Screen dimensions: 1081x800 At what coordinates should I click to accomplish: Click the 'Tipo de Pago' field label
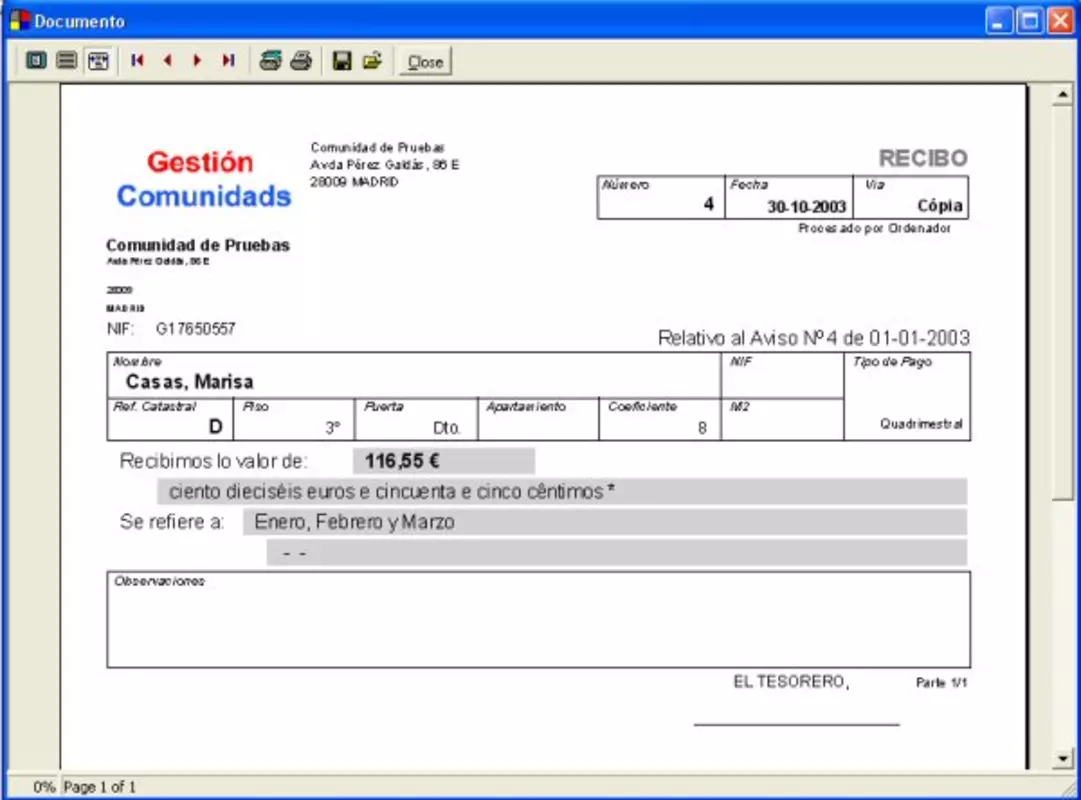pos(892,362)
